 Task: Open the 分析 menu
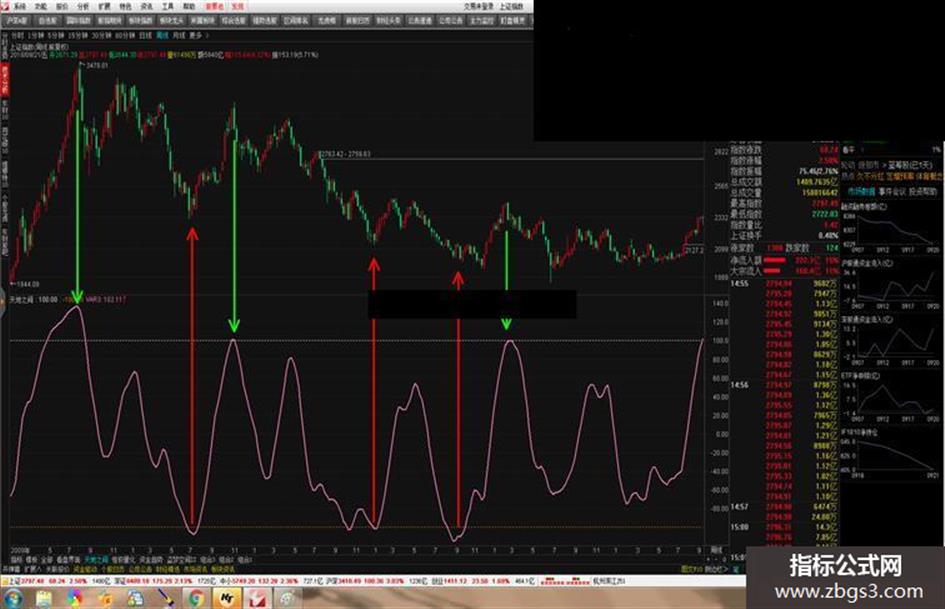pos(83,7)
